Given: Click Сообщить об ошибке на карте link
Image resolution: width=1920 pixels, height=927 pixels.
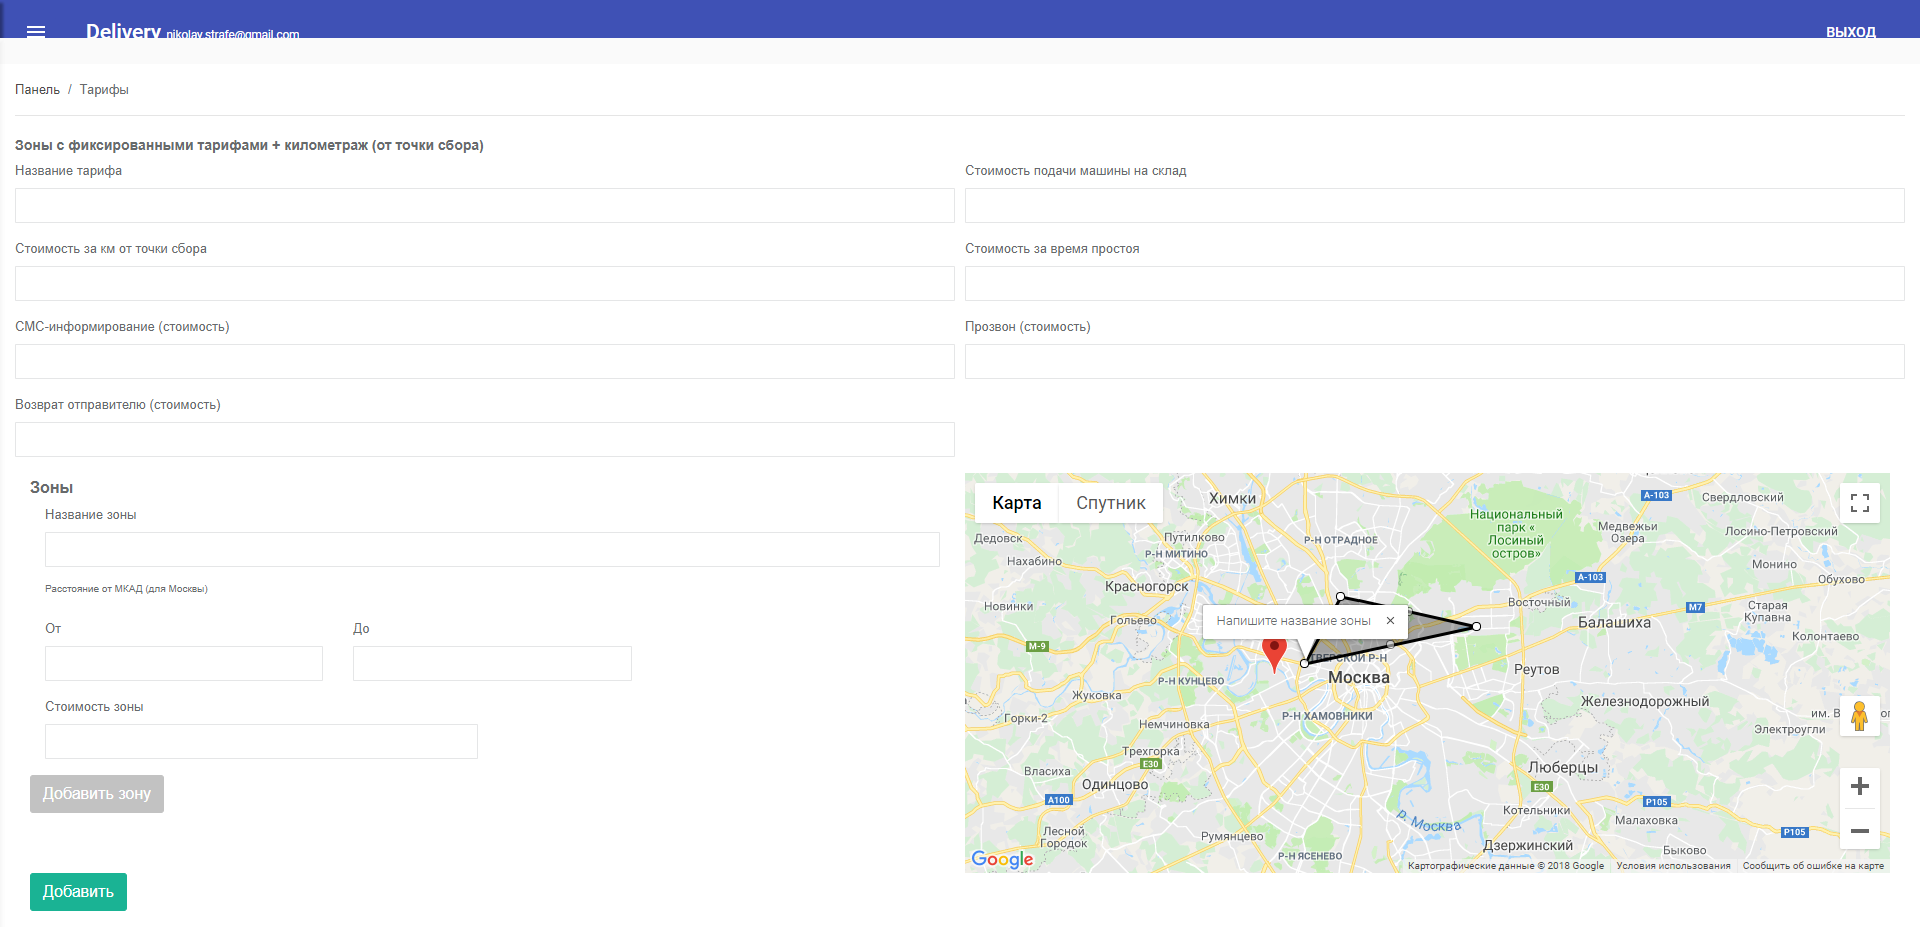Looking at the screenshot, I should point(1813,866).
